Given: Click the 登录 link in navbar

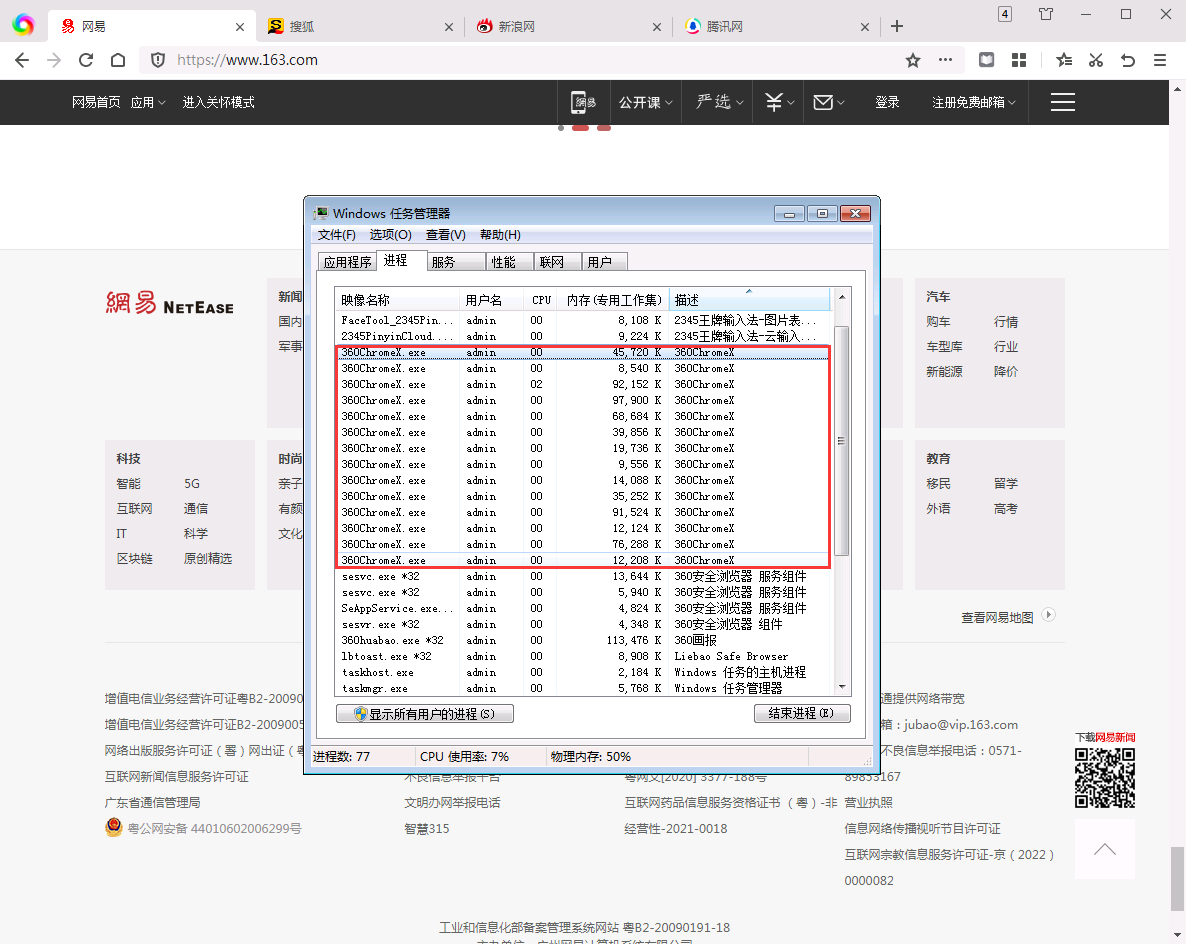Looking at the screenshot, I should coord(887,102).
